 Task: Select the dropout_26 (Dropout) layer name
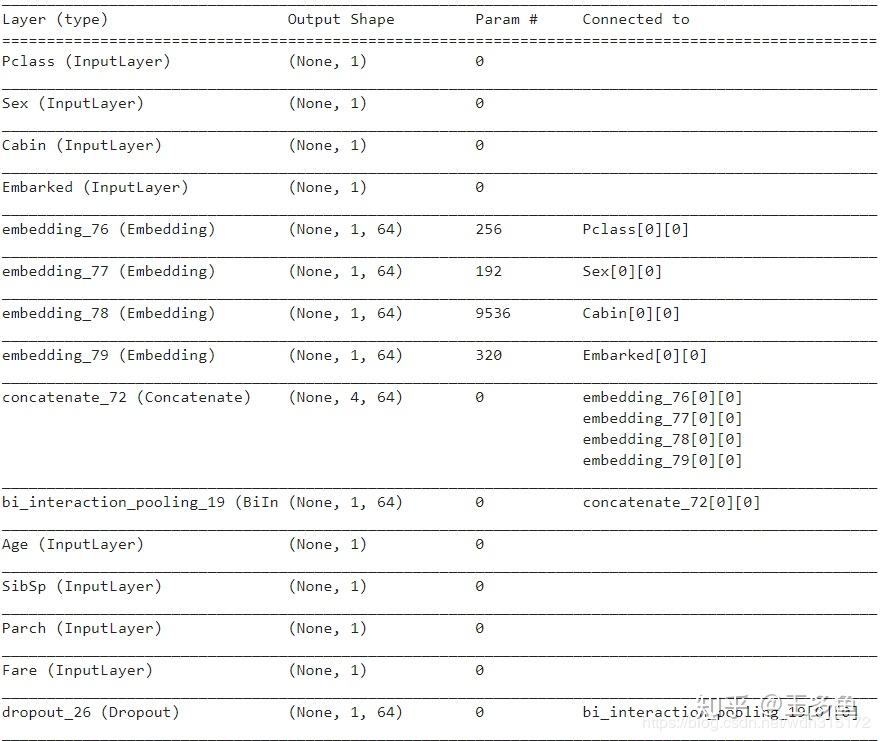(91, 712)
